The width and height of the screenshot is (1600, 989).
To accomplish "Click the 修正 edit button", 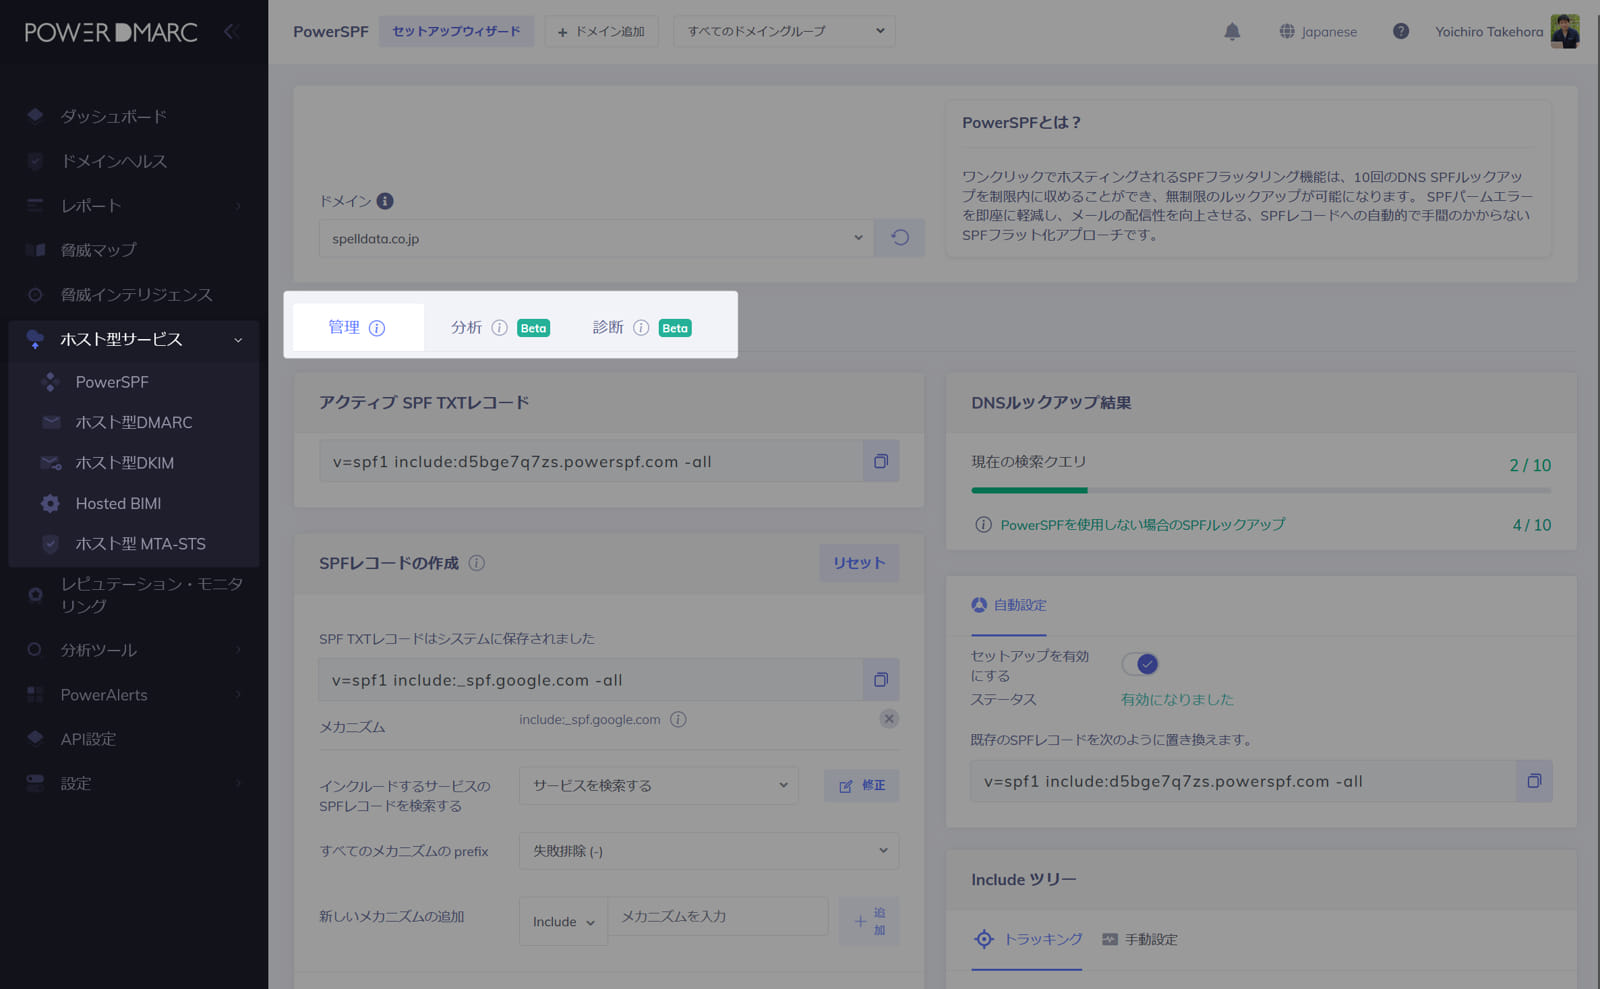I will [861, 785].
